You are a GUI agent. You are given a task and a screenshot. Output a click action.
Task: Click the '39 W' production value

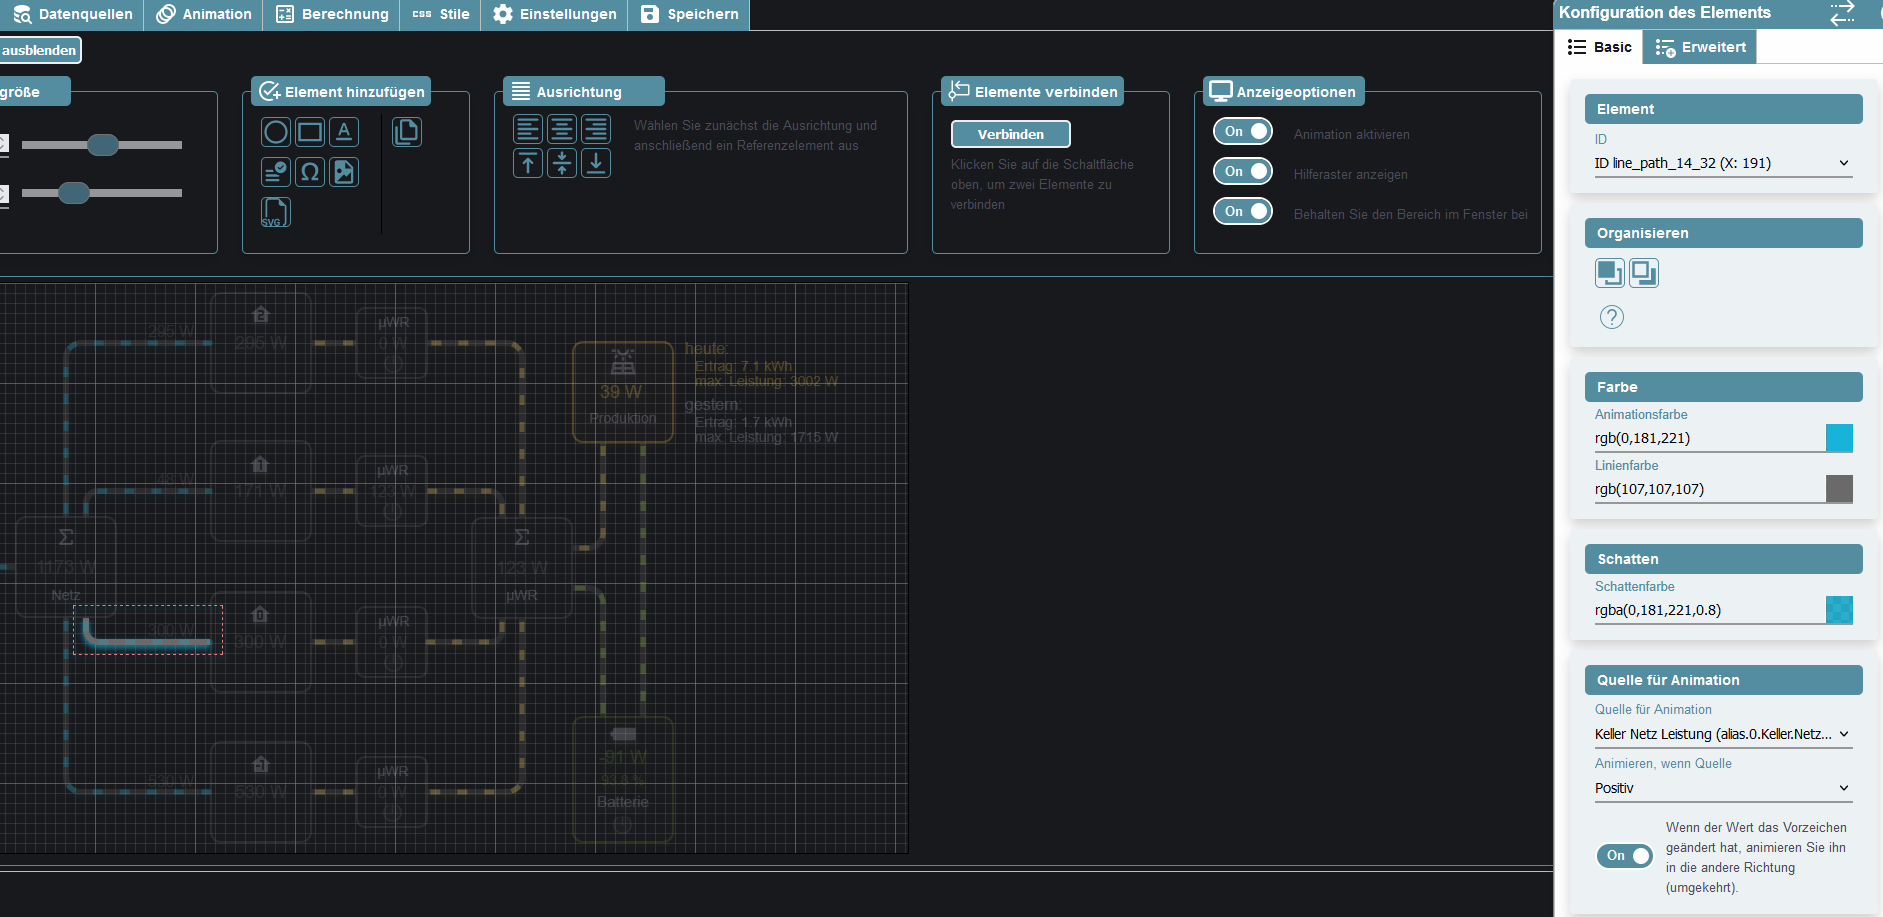(621, 392)
